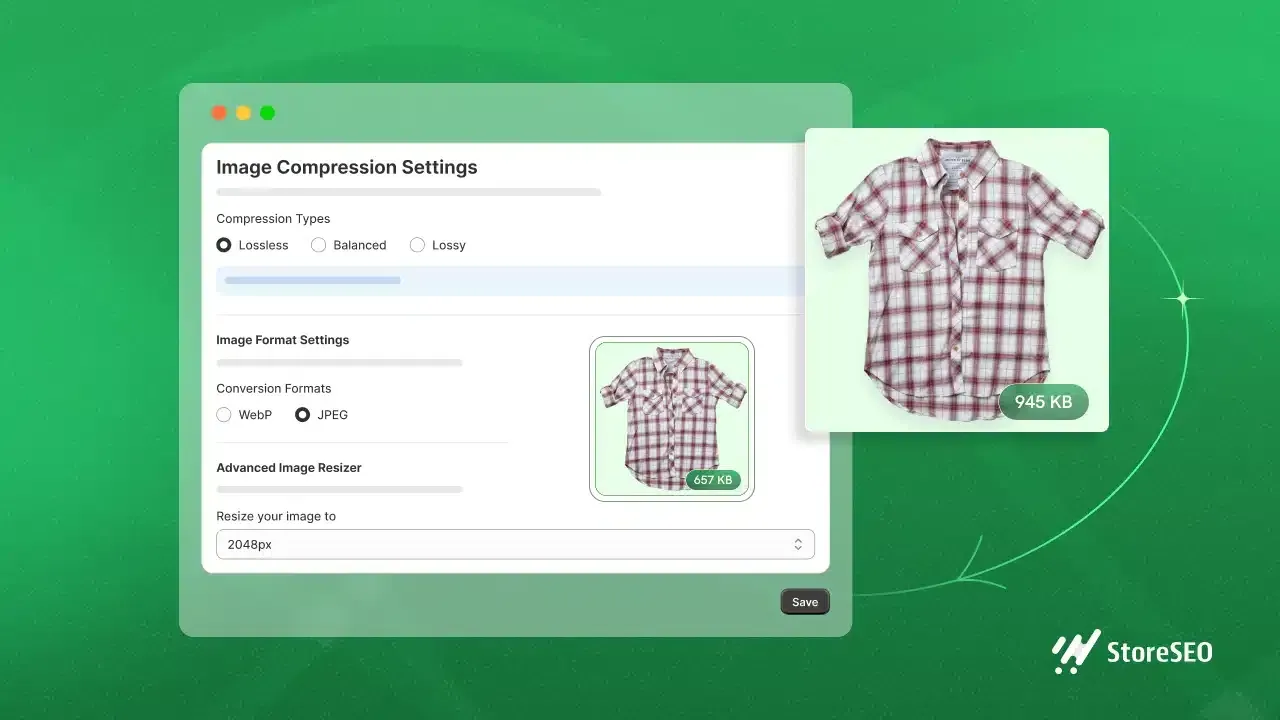The image size is (1280, 720).
Task: Click the Image Format Settings heading
Action: pyautogui.click(x=283, y=340)
